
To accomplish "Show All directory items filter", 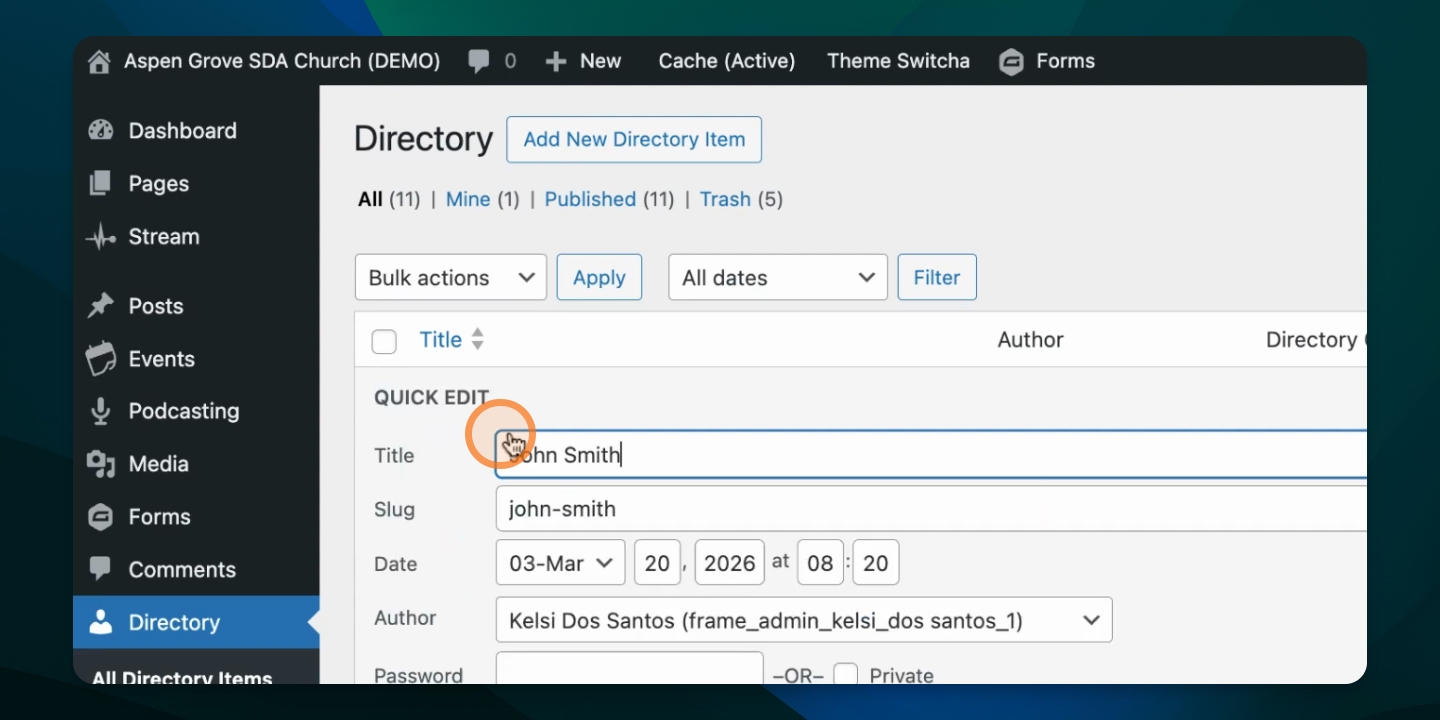I will pyautogui.click(x=370, y=199).
